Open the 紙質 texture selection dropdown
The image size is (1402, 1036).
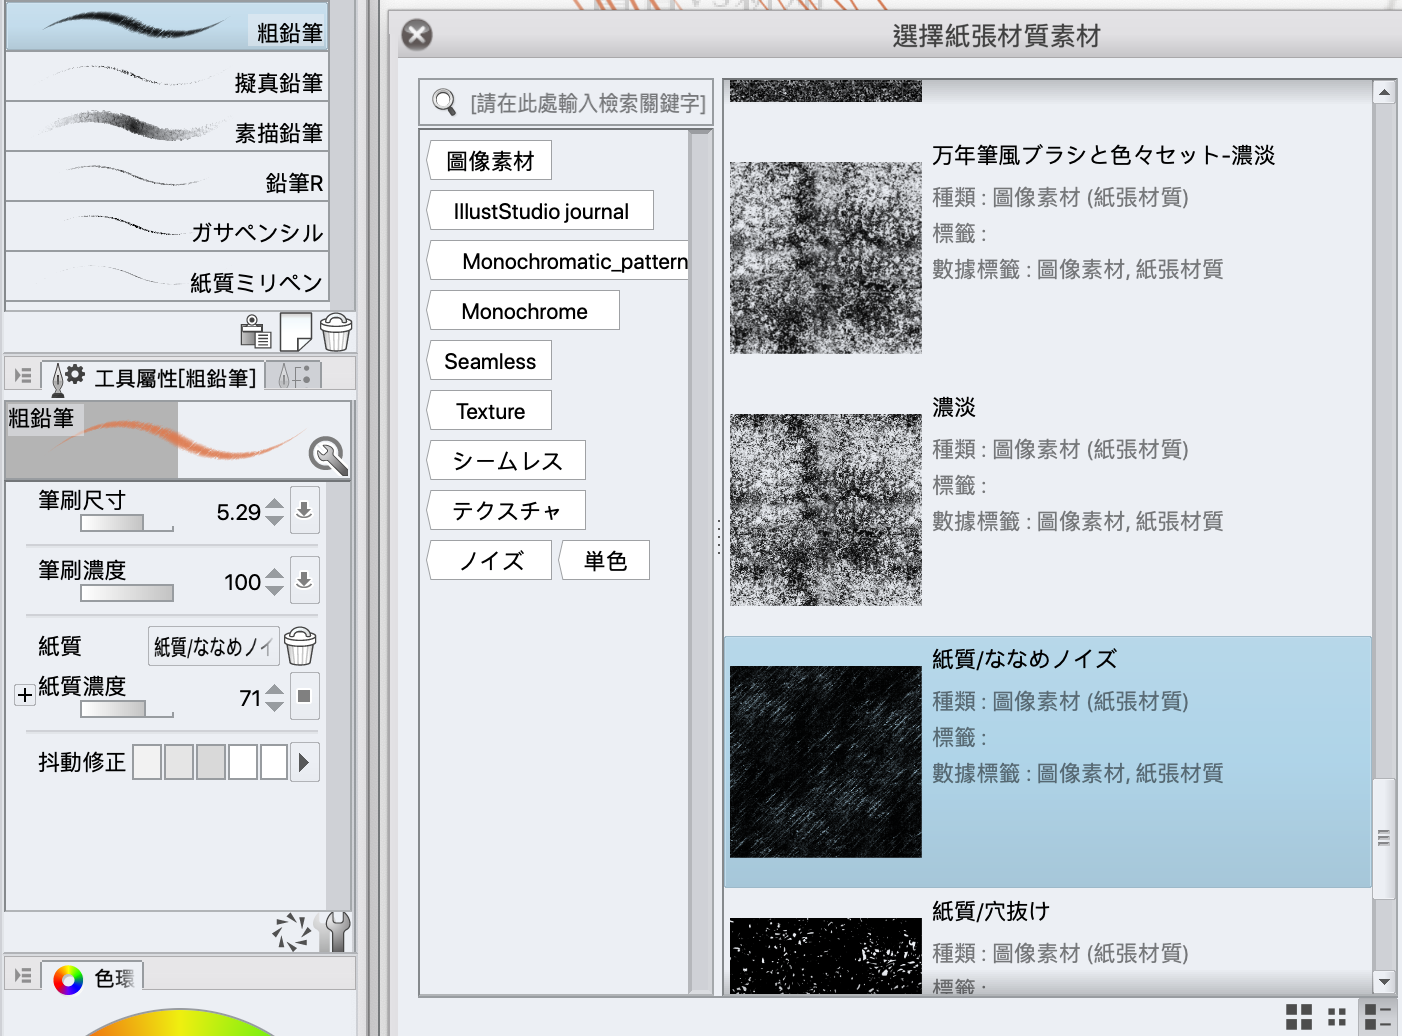coord(213,647)
